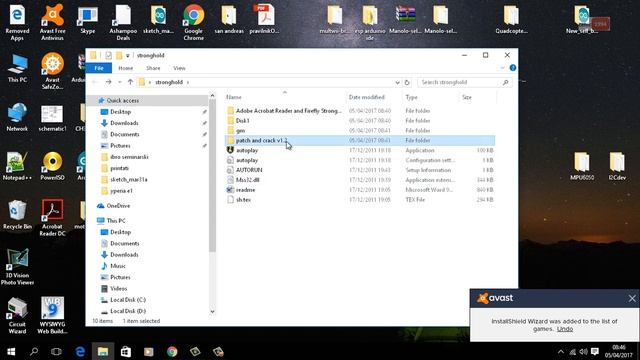Select the WYSIWYG Web Builder desktop icon

[x=52, y=316]
